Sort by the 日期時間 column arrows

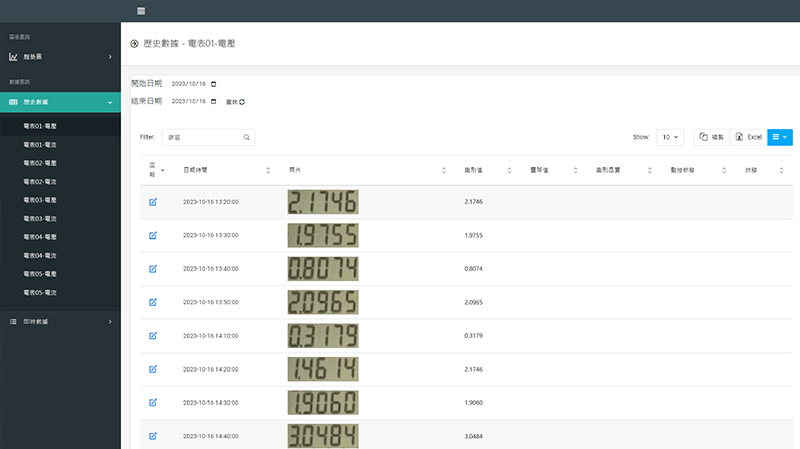pos(268,170)
